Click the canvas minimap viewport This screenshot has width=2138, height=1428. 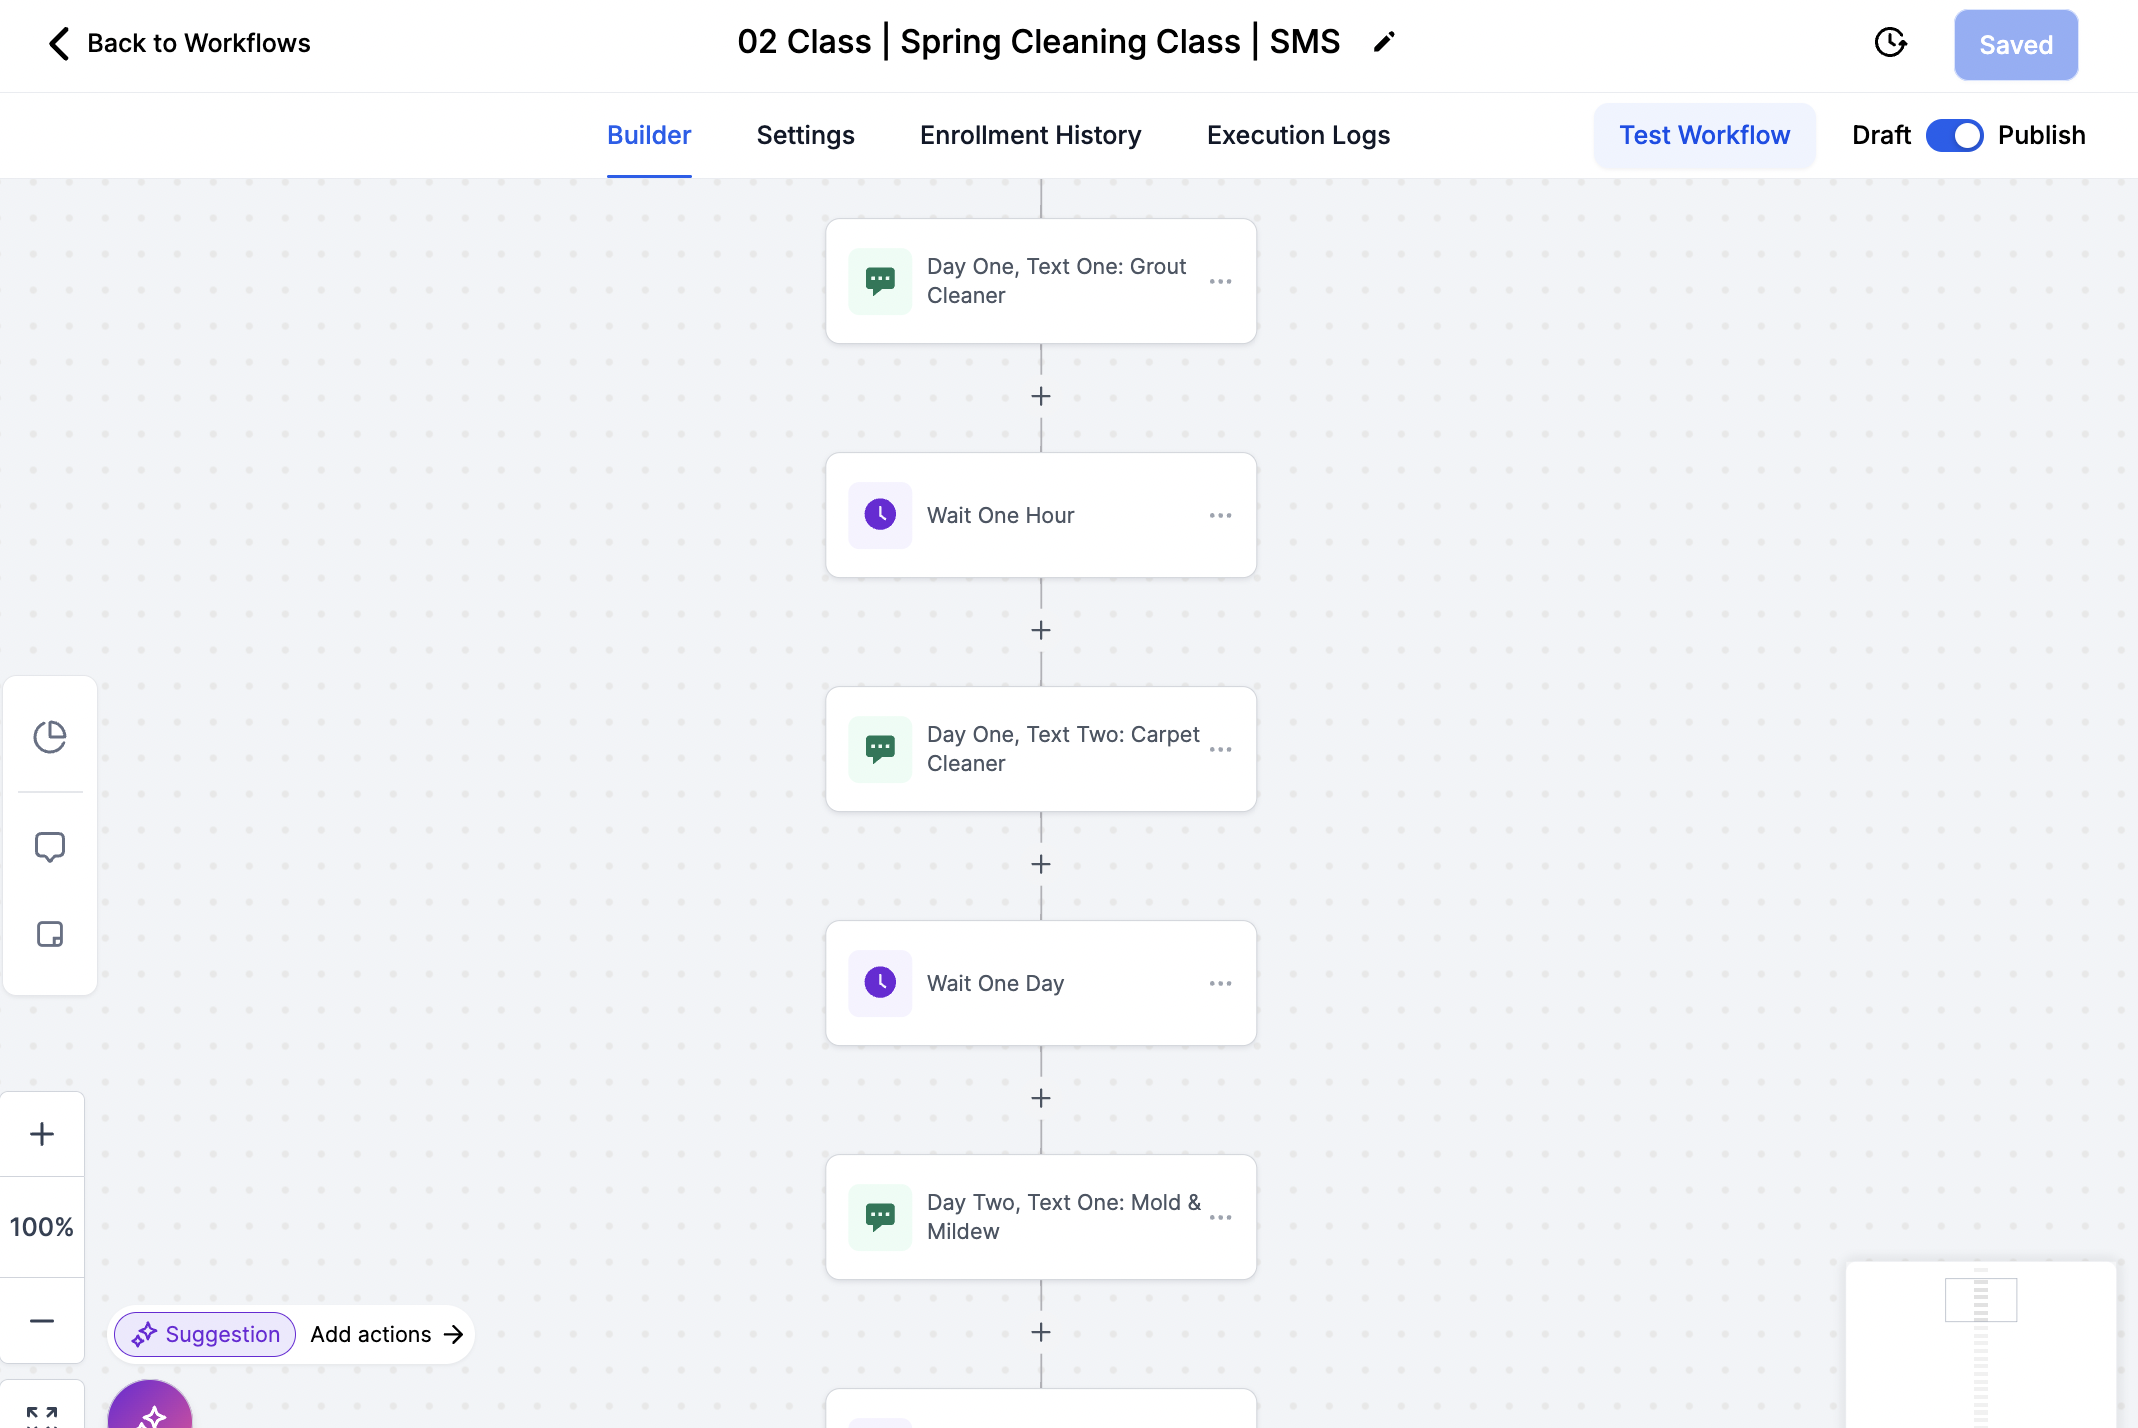click(x=1980, y=1299)
